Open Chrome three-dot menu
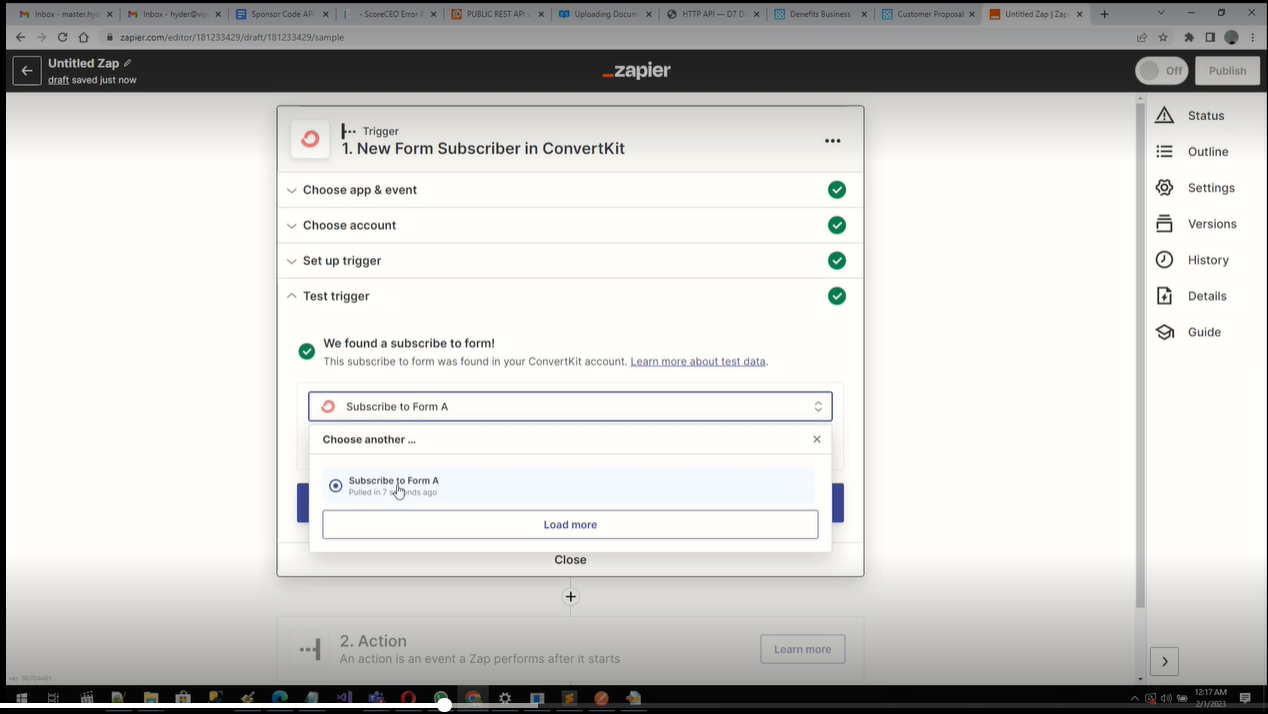The image size is (1268, 714). (1252, 37)
